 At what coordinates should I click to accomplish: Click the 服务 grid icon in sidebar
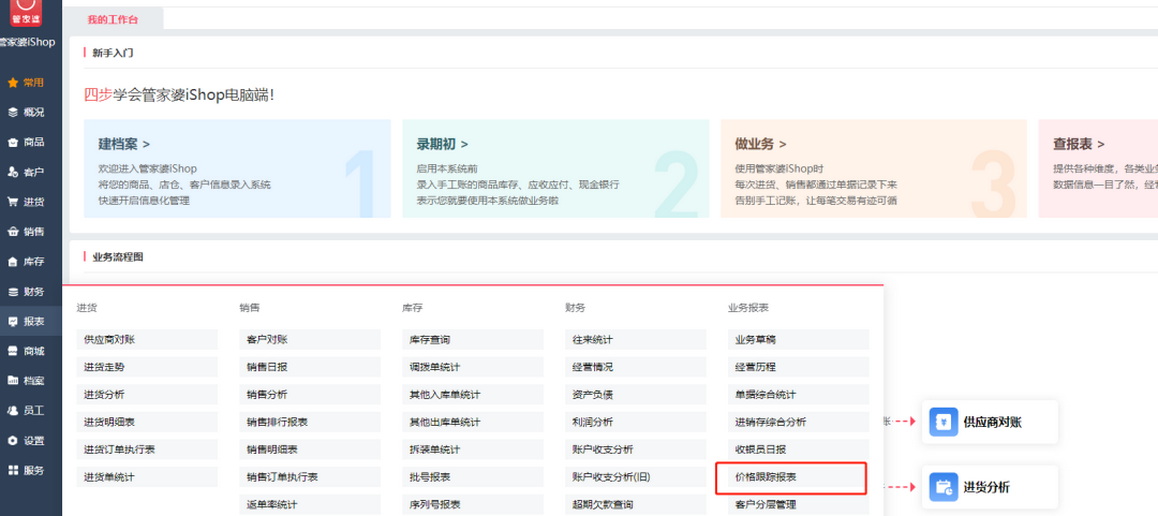pyautogui.click(x=13, y=470)
